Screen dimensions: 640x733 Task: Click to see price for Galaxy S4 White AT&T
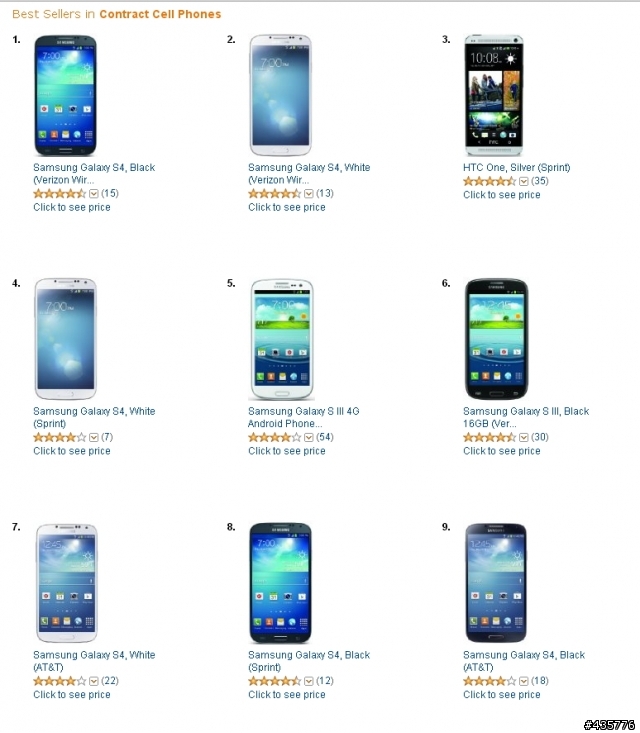(72, 695)
